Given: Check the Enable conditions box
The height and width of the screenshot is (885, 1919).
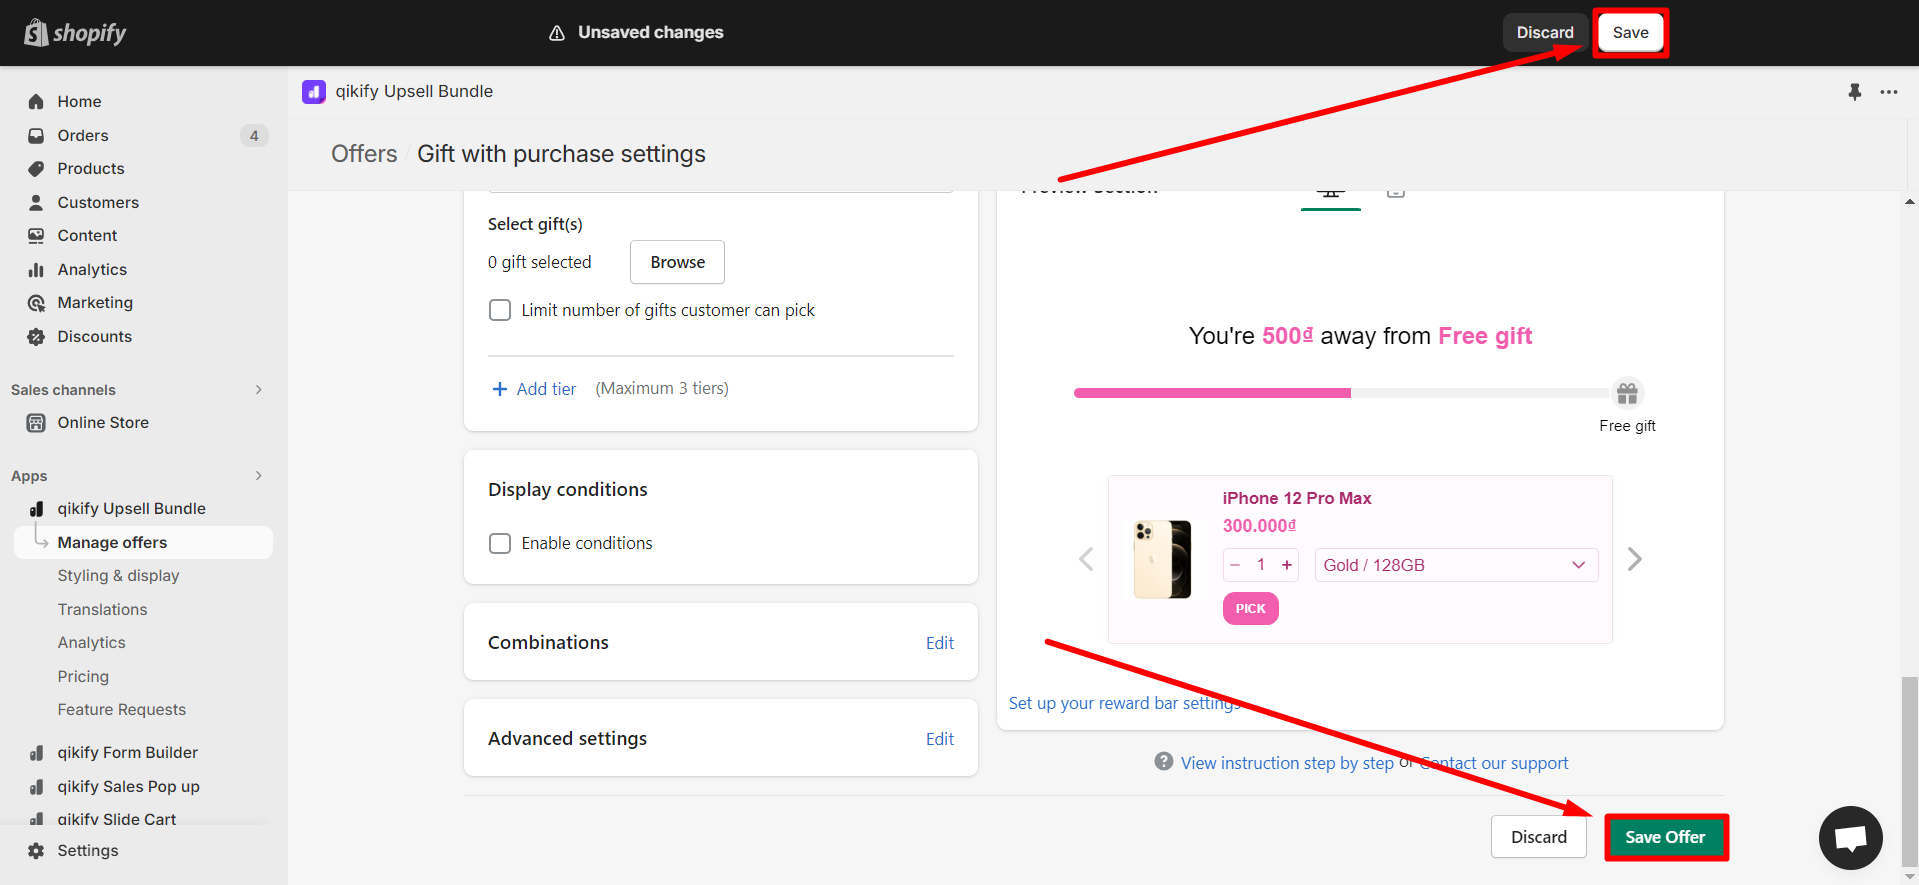Looking at the screenshot, I should [500, 543].
